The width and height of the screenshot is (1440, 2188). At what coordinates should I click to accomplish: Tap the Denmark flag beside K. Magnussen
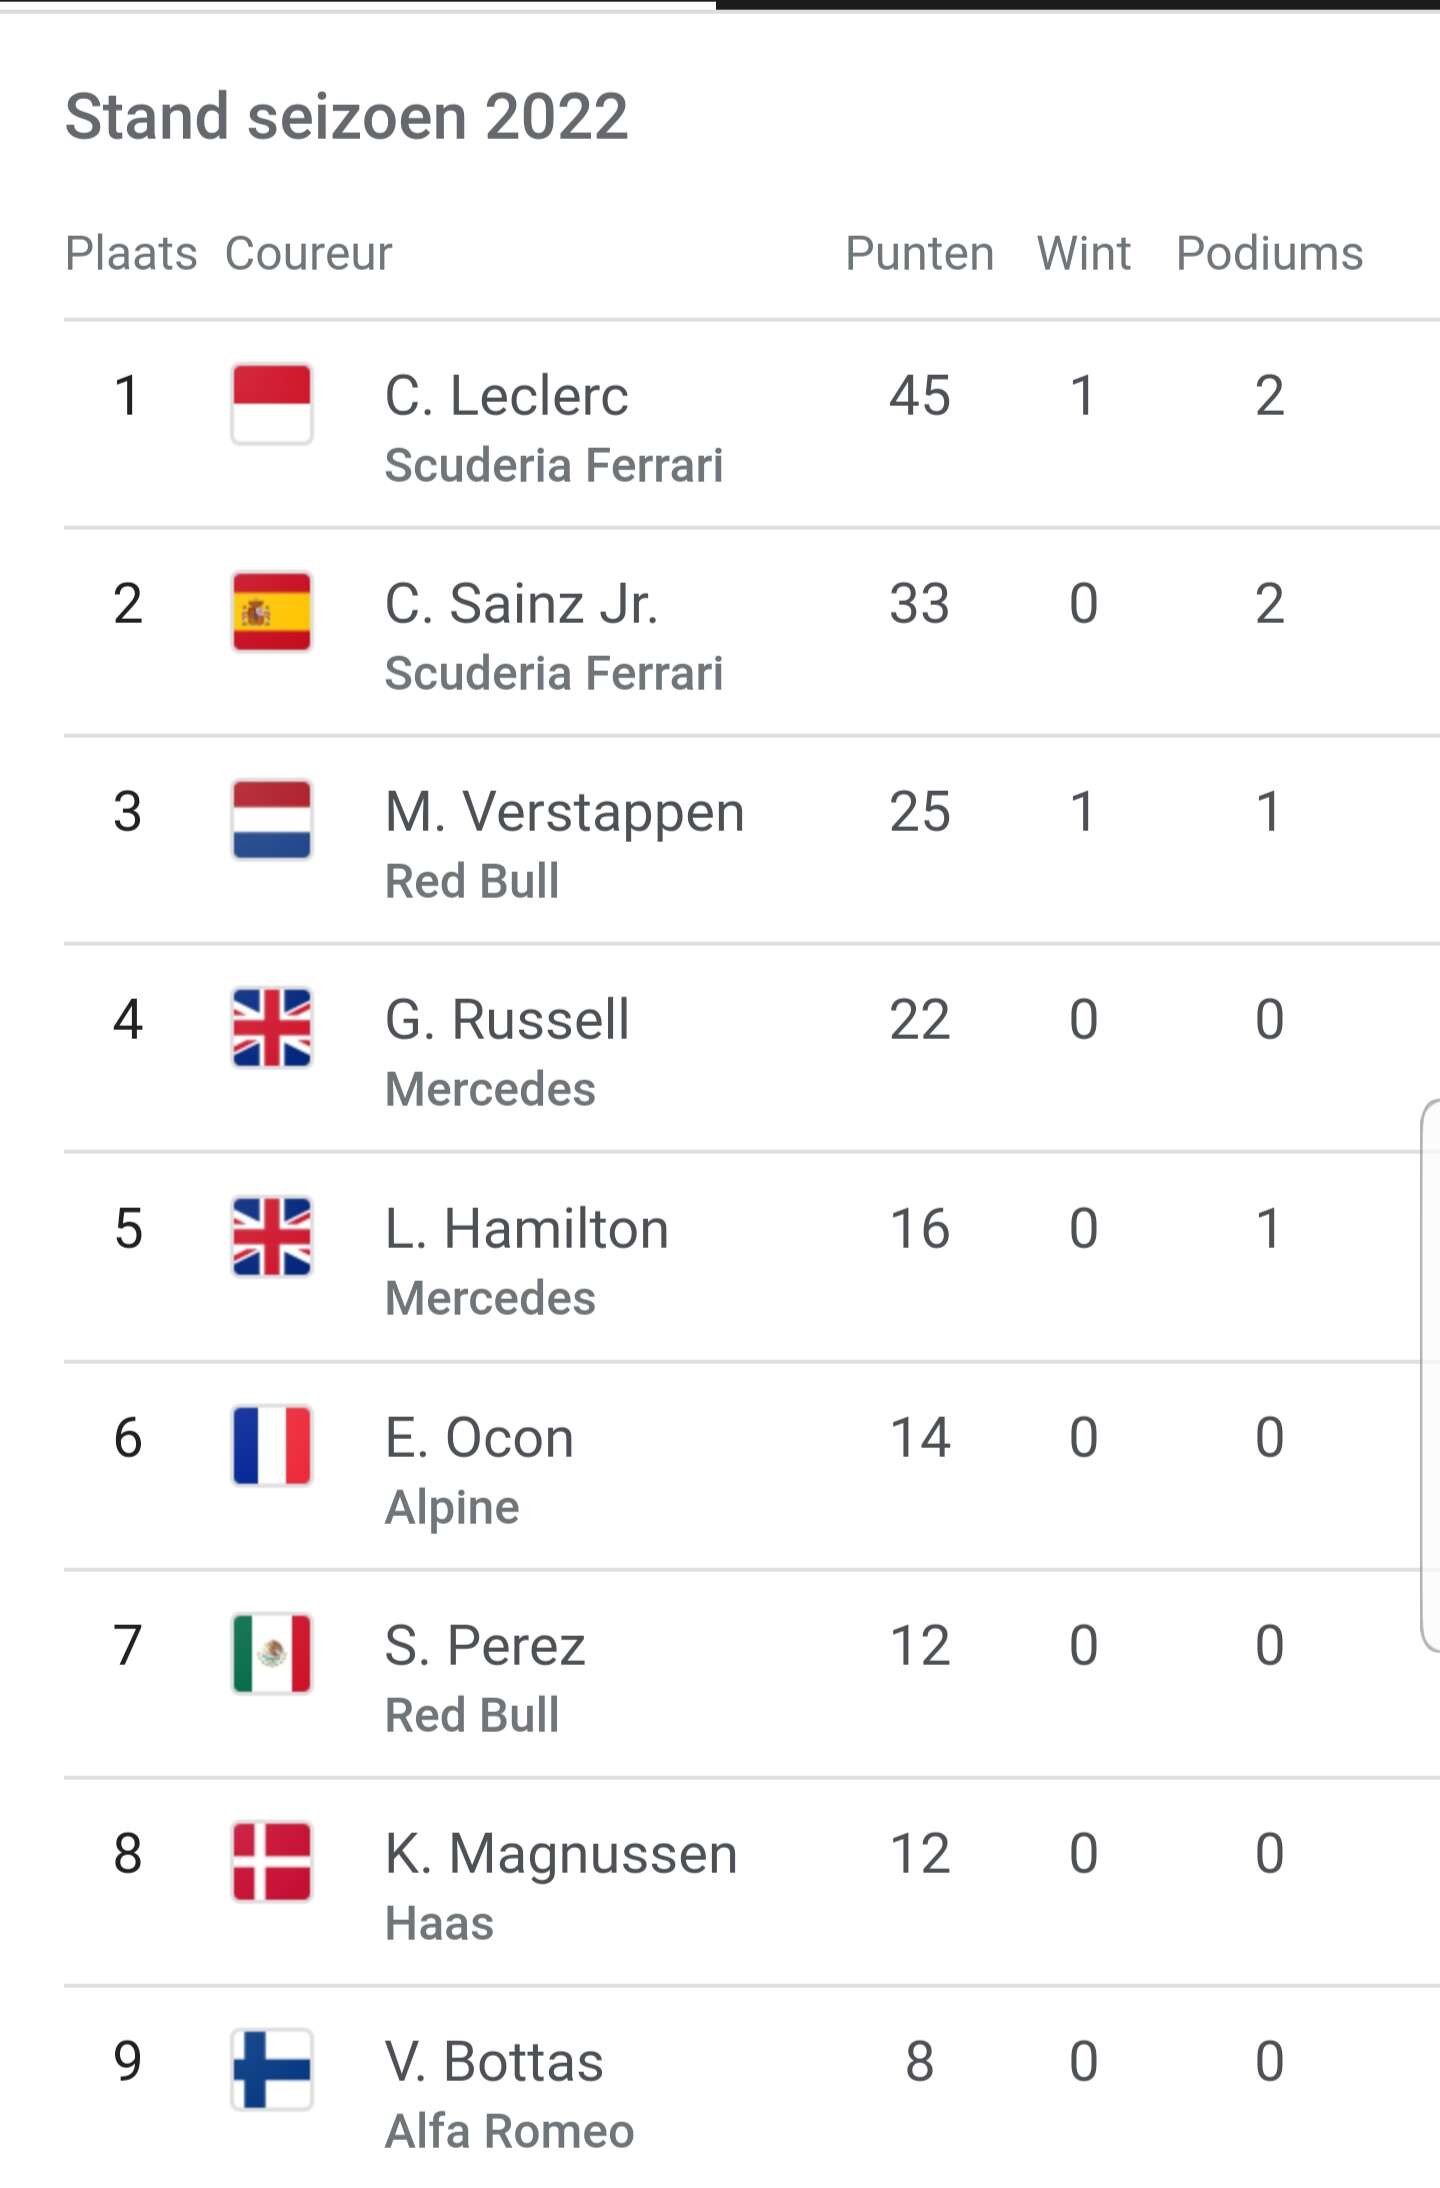tap(272, 1862)
